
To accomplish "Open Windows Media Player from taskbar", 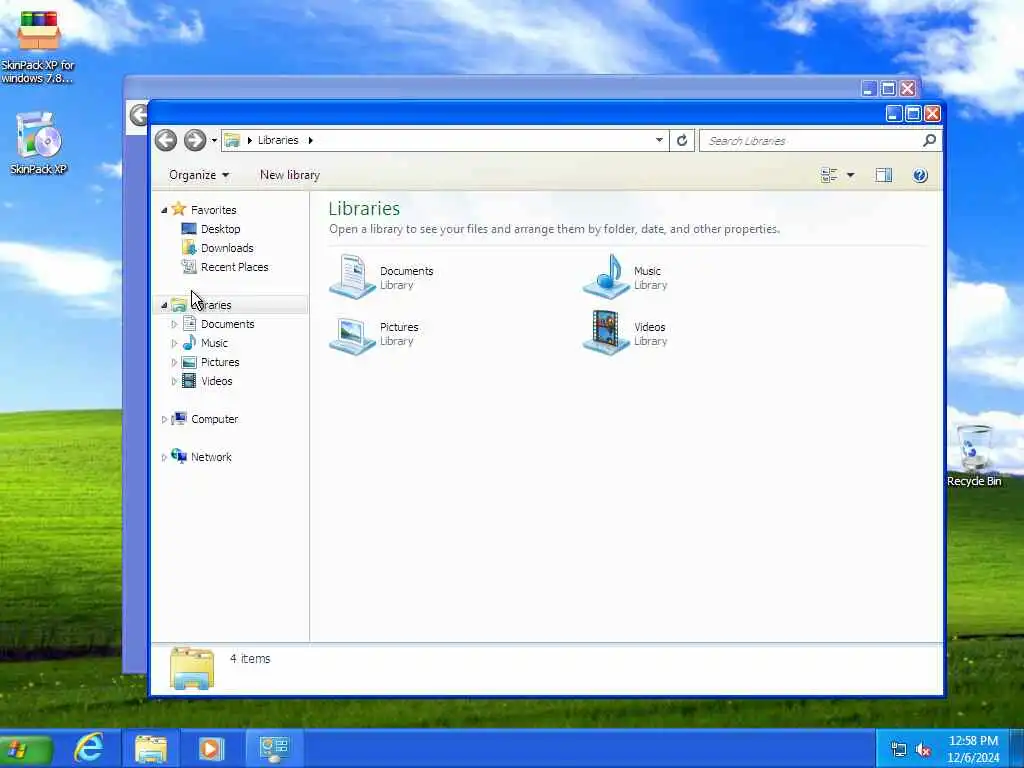I will 211,748.
